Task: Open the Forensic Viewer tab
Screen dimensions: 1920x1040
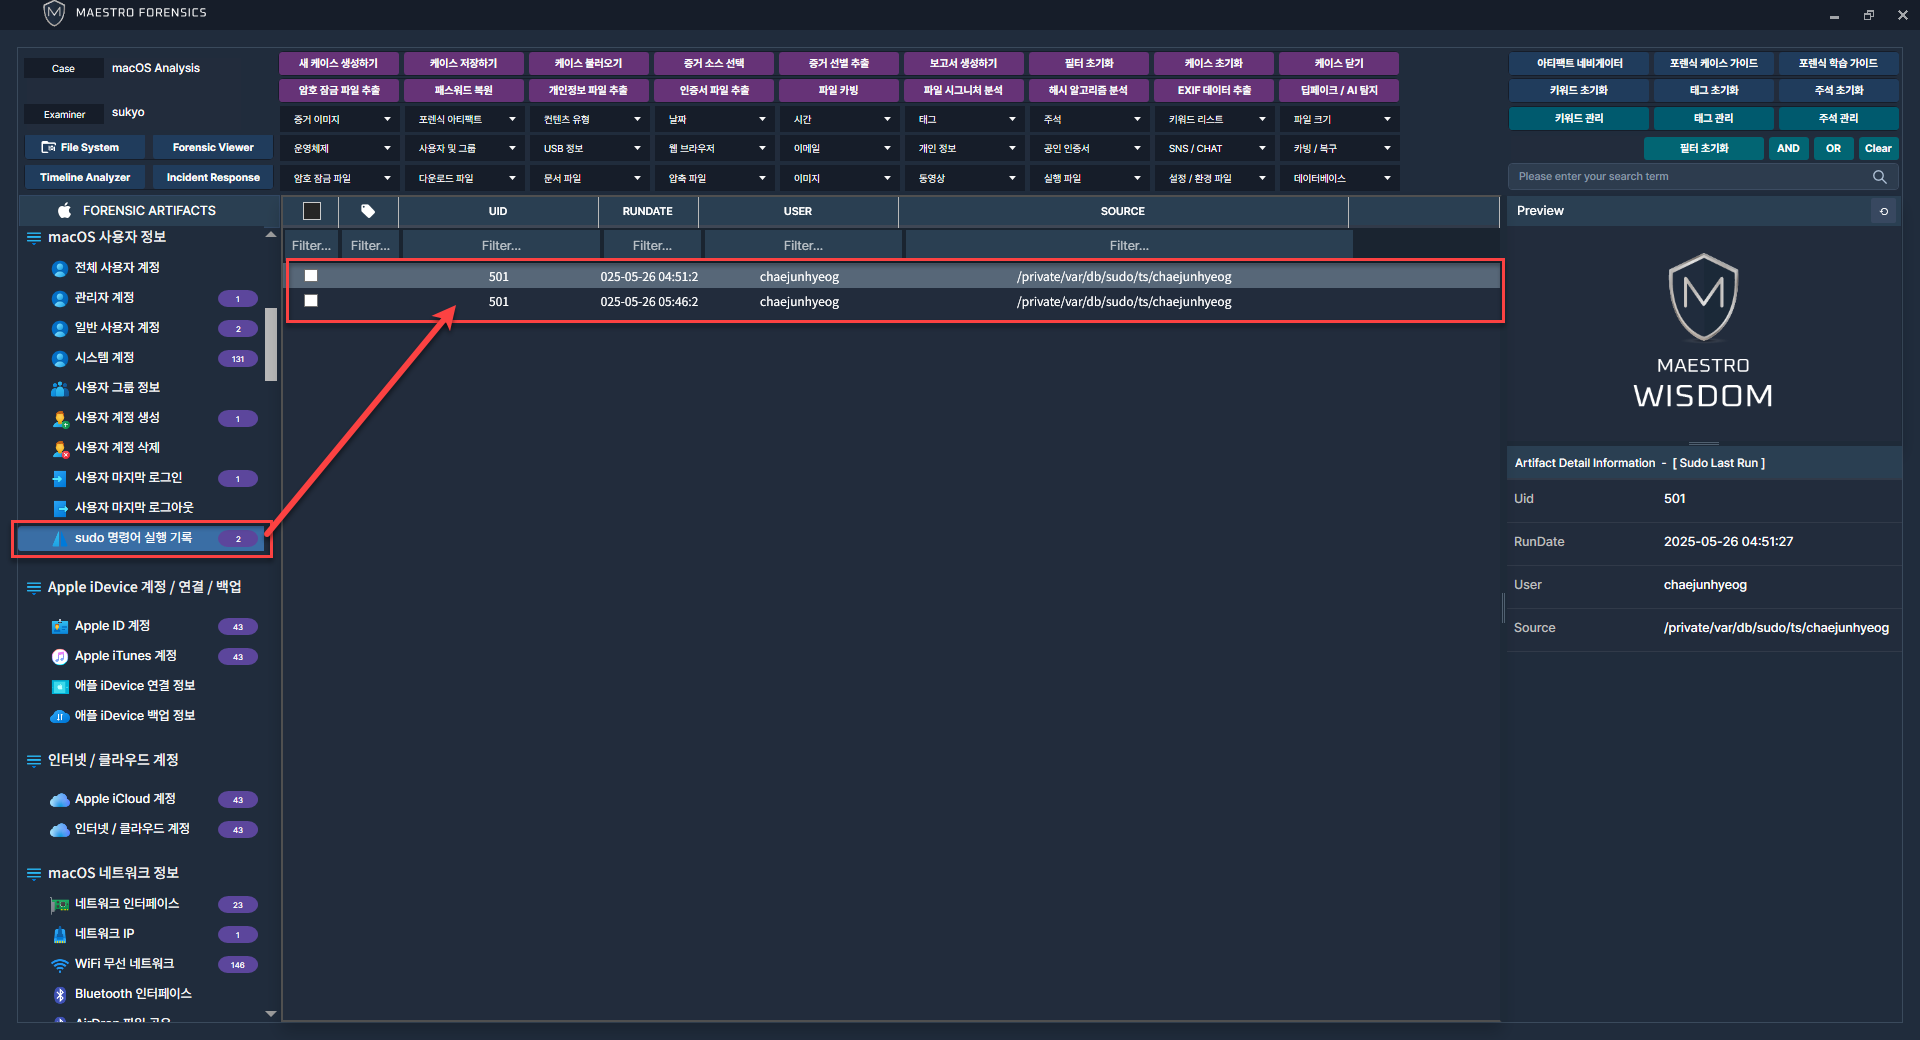Action: (x=213, y=147)
